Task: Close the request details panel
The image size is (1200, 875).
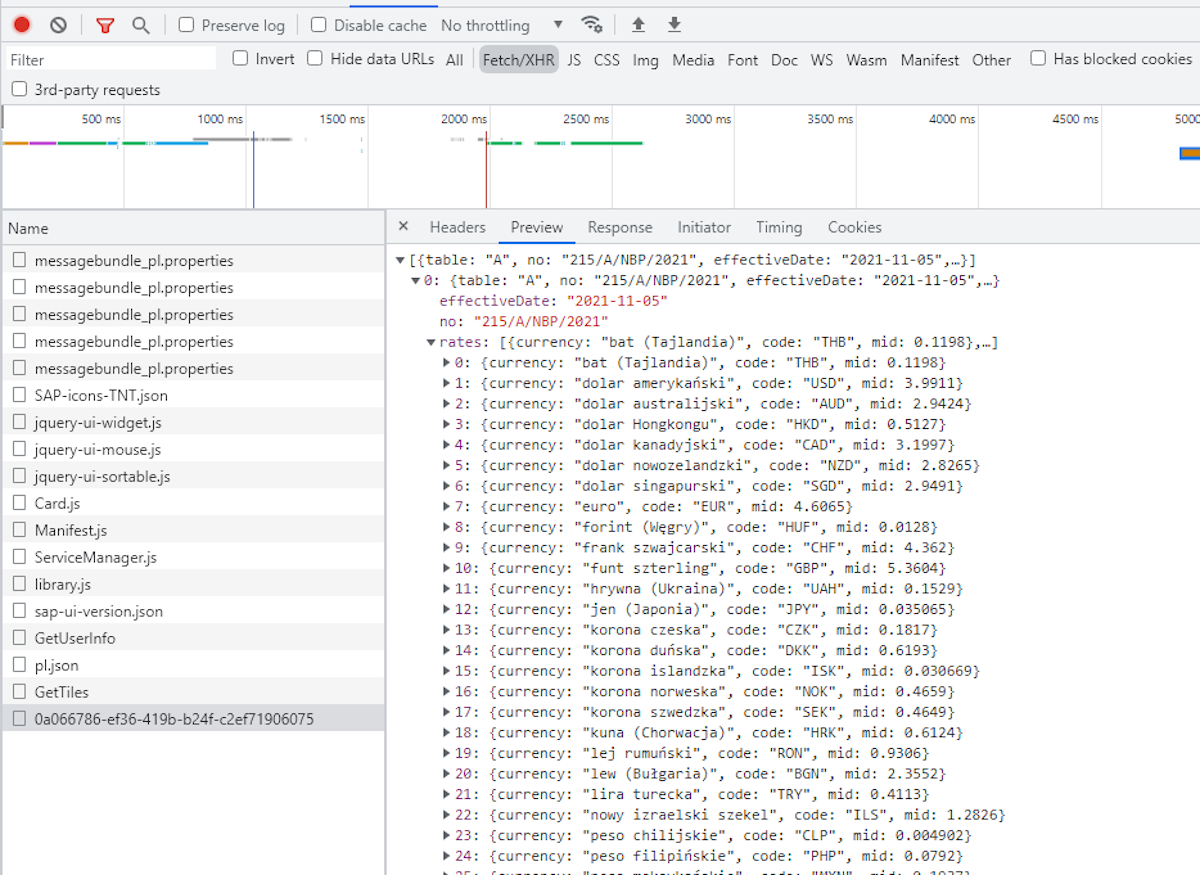Action: (x=403, y=227)
